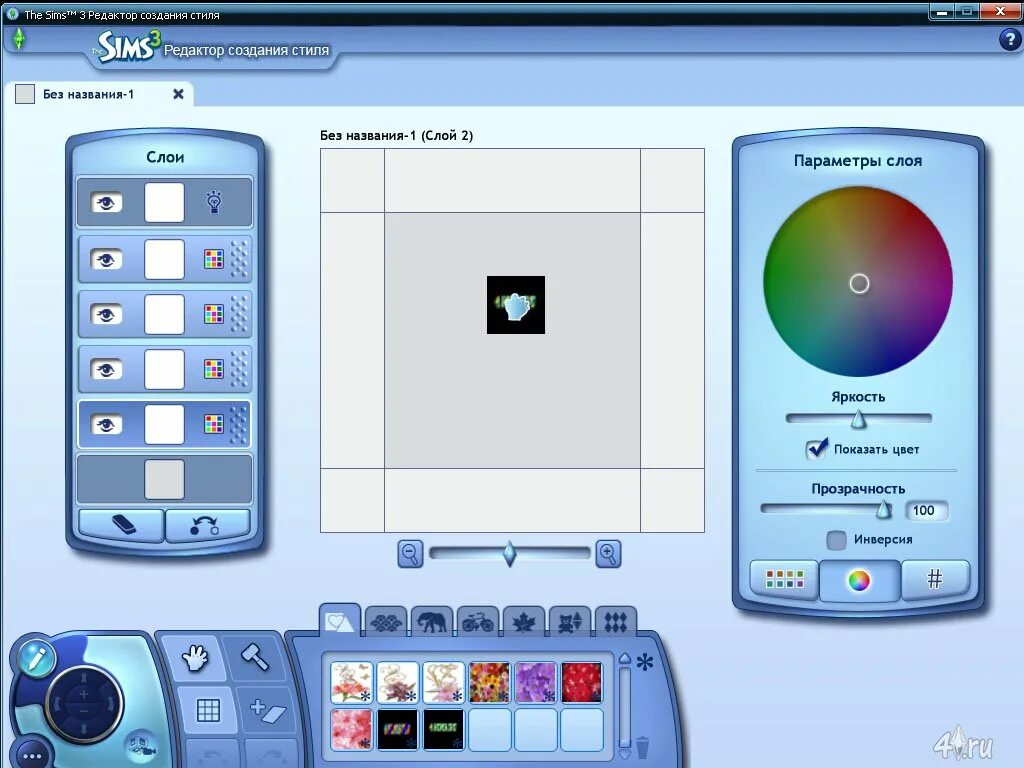The image size is (1024, 768).
Task: Open the bicycle pattern category
Action: pos(477,620)
